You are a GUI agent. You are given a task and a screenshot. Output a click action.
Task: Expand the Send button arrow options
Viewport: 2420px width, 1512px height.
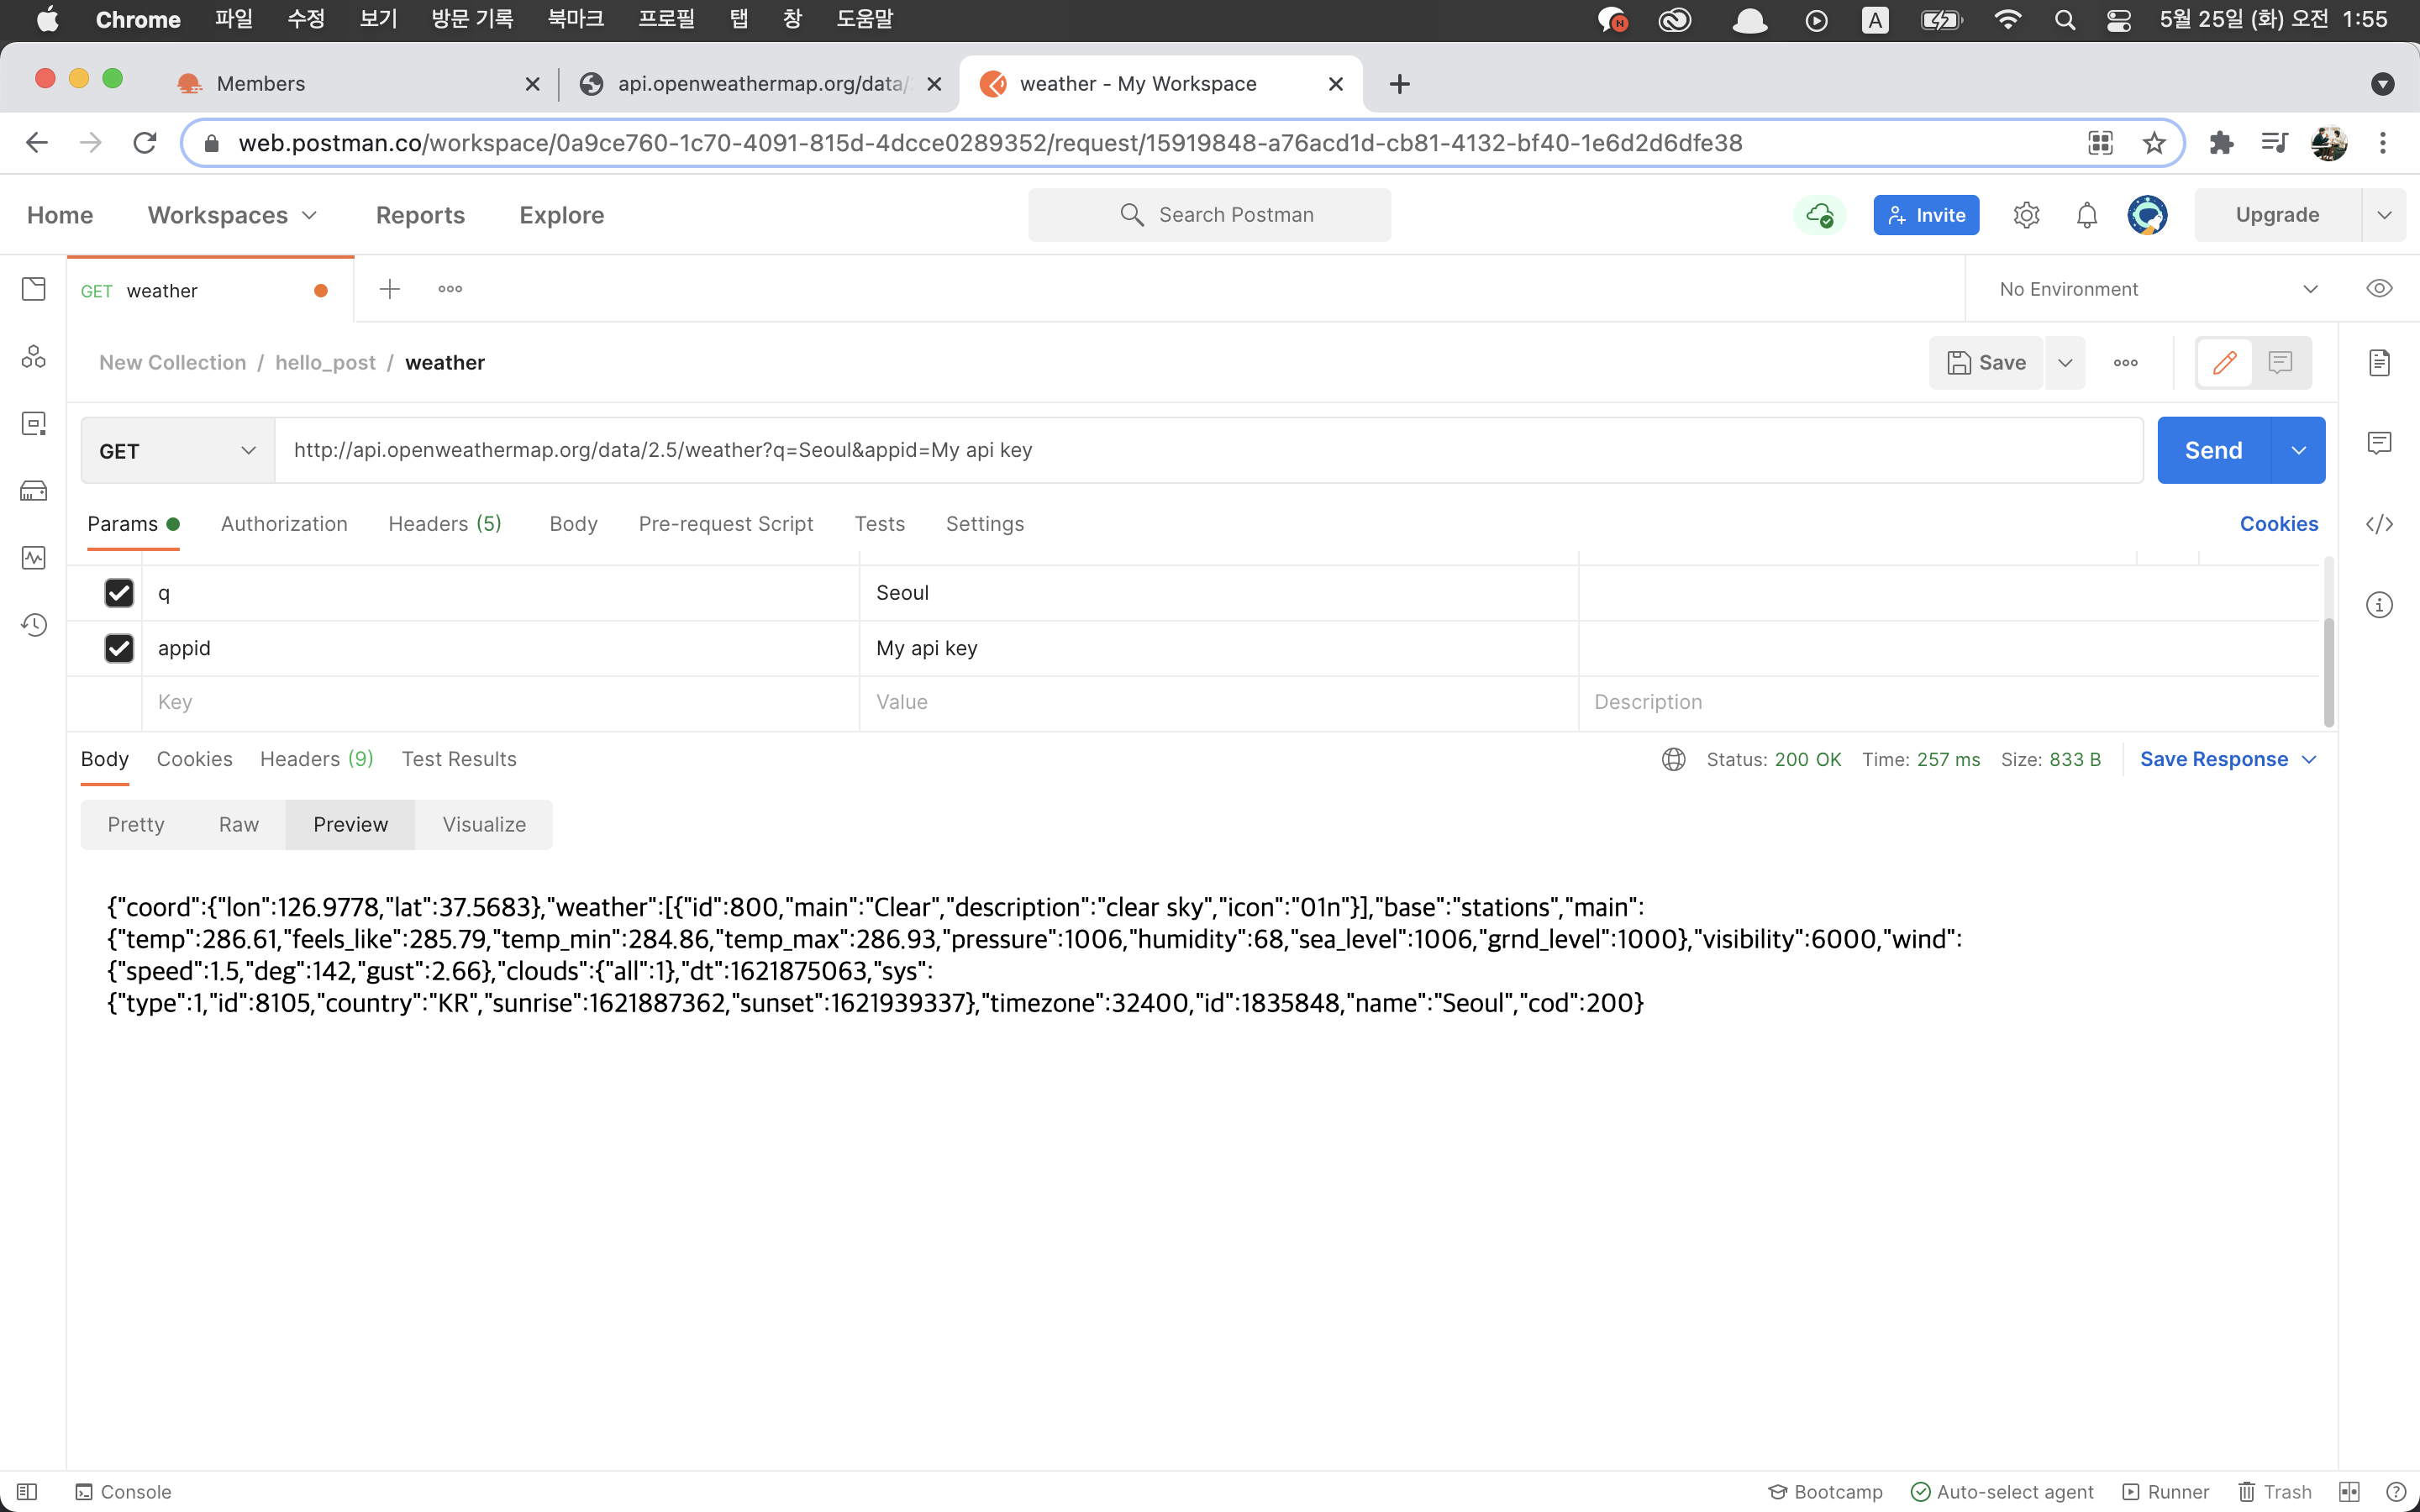(x=2298, y=451)
